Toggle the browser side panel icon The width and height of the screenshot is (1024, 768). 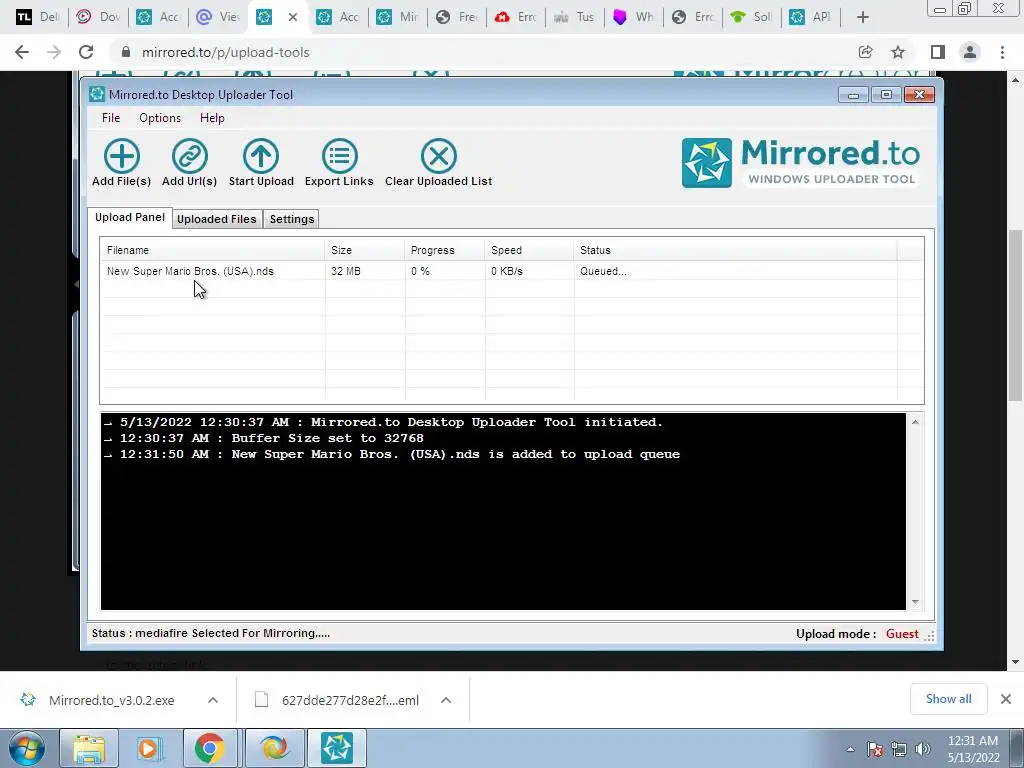click(938, 52)
